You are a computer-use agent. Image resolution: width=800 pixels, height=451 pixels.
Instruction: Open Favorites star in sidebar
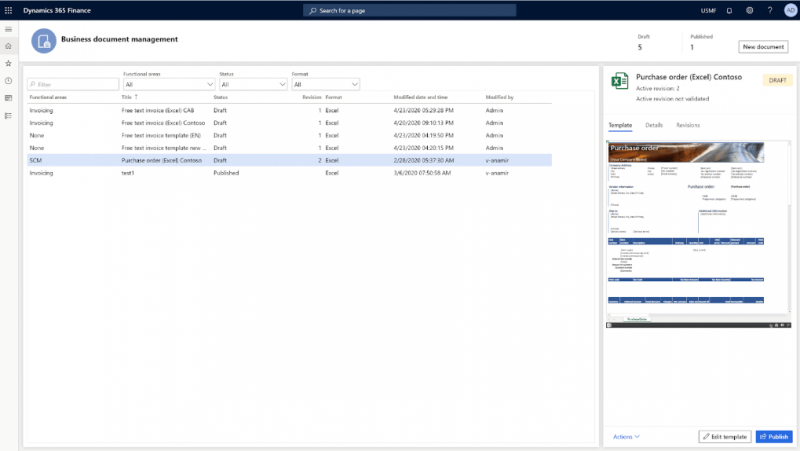(8, 63)
